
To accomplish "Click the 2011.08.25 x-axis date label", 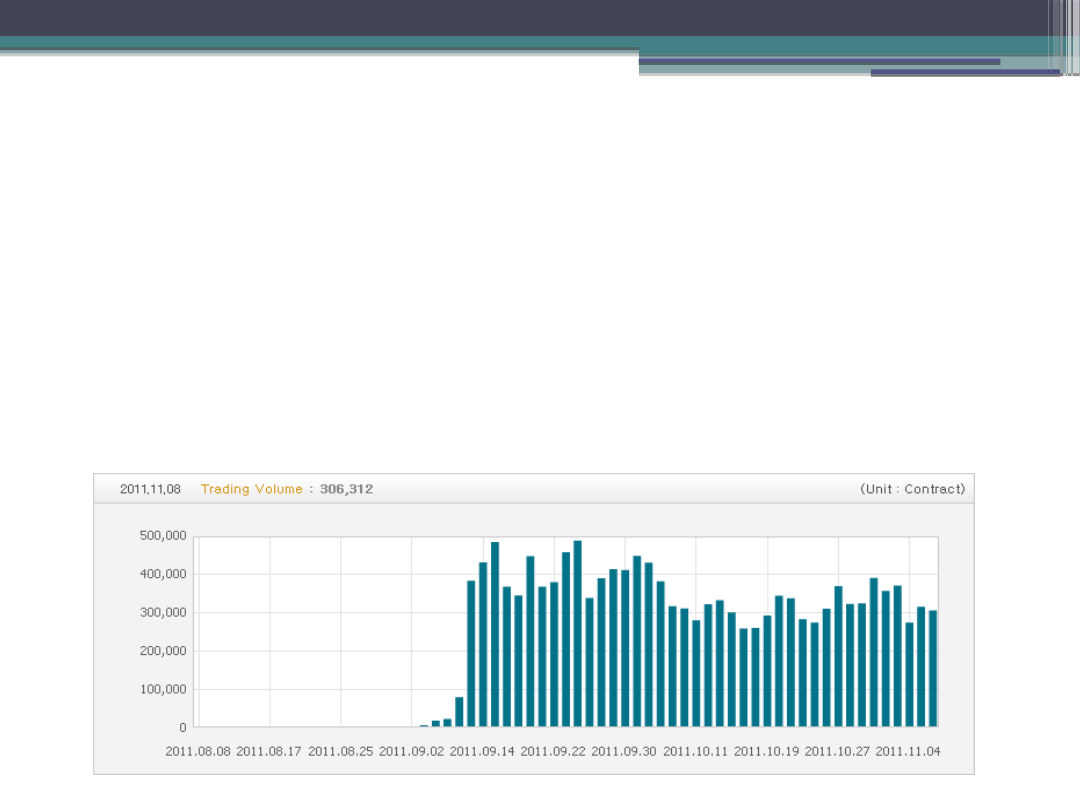I will (x=341, y=751).
